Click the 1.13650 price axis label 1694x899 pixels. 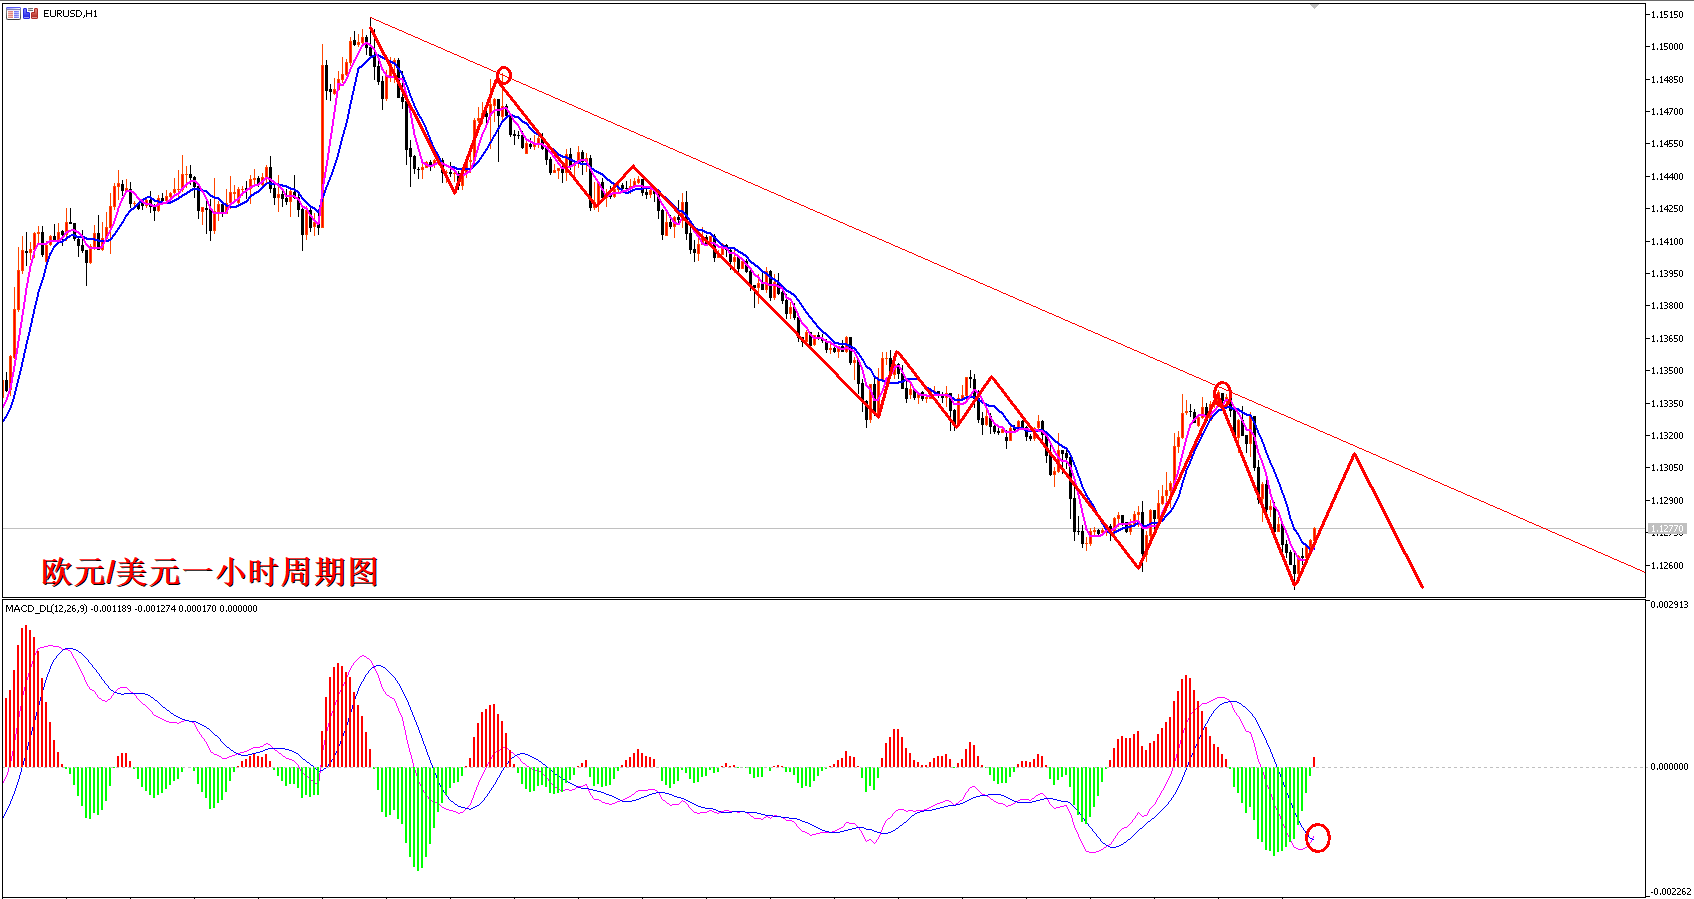pyautogui.click(x=1667, y=339)
